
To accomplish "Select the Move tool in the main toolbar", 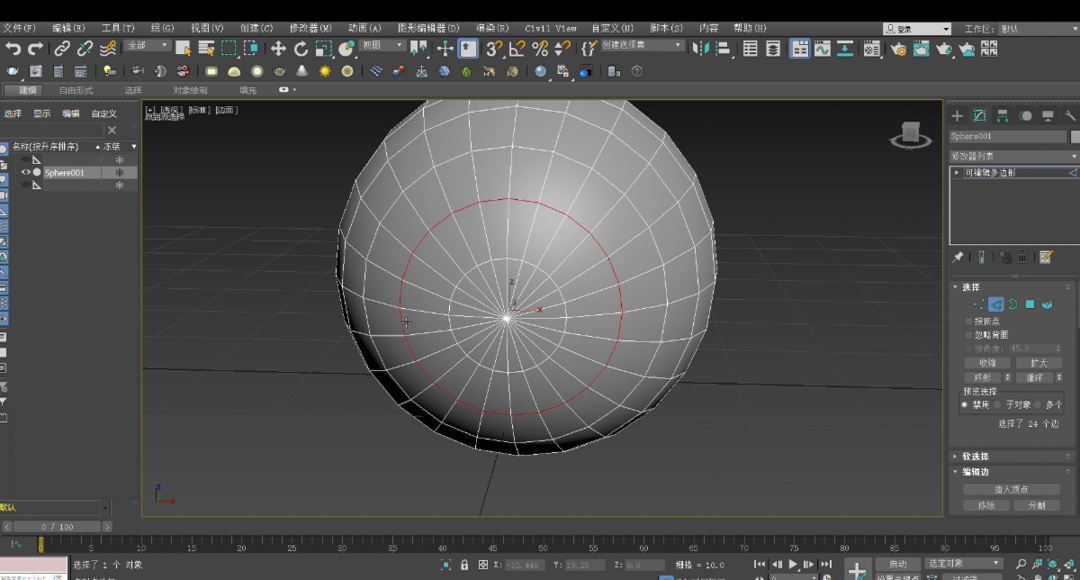I will tap(278, 48).
